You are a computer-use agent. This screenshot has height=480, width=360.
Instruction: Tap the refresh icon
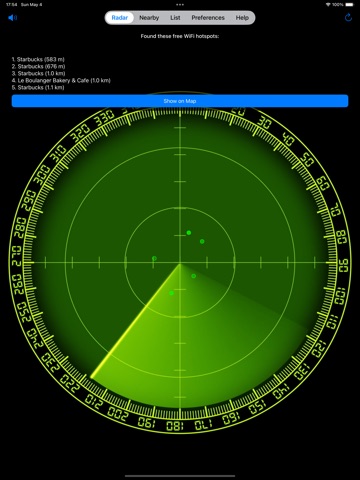(x=348, y=18)
